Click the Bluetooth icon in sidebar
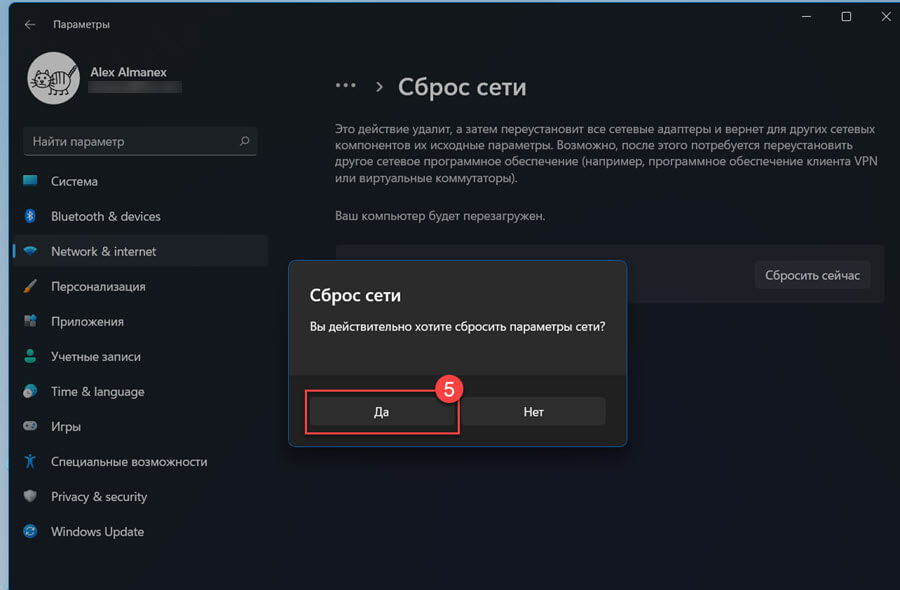The height and width of the screenshot is (590, 900). (x=30, y=216)
